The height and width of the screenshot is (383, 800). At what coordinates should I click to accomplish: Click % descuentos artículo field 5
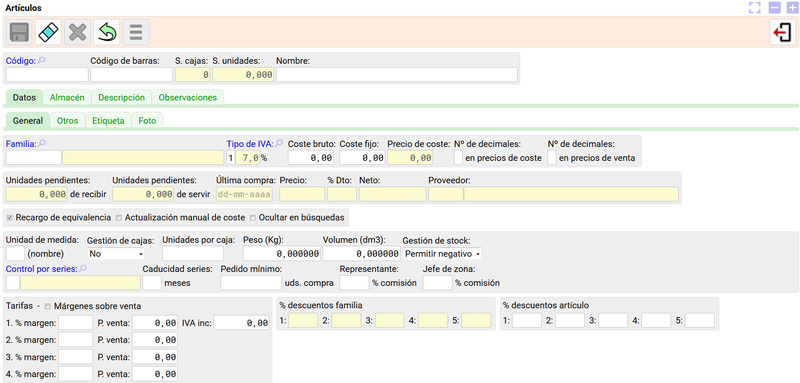[700, 320]
